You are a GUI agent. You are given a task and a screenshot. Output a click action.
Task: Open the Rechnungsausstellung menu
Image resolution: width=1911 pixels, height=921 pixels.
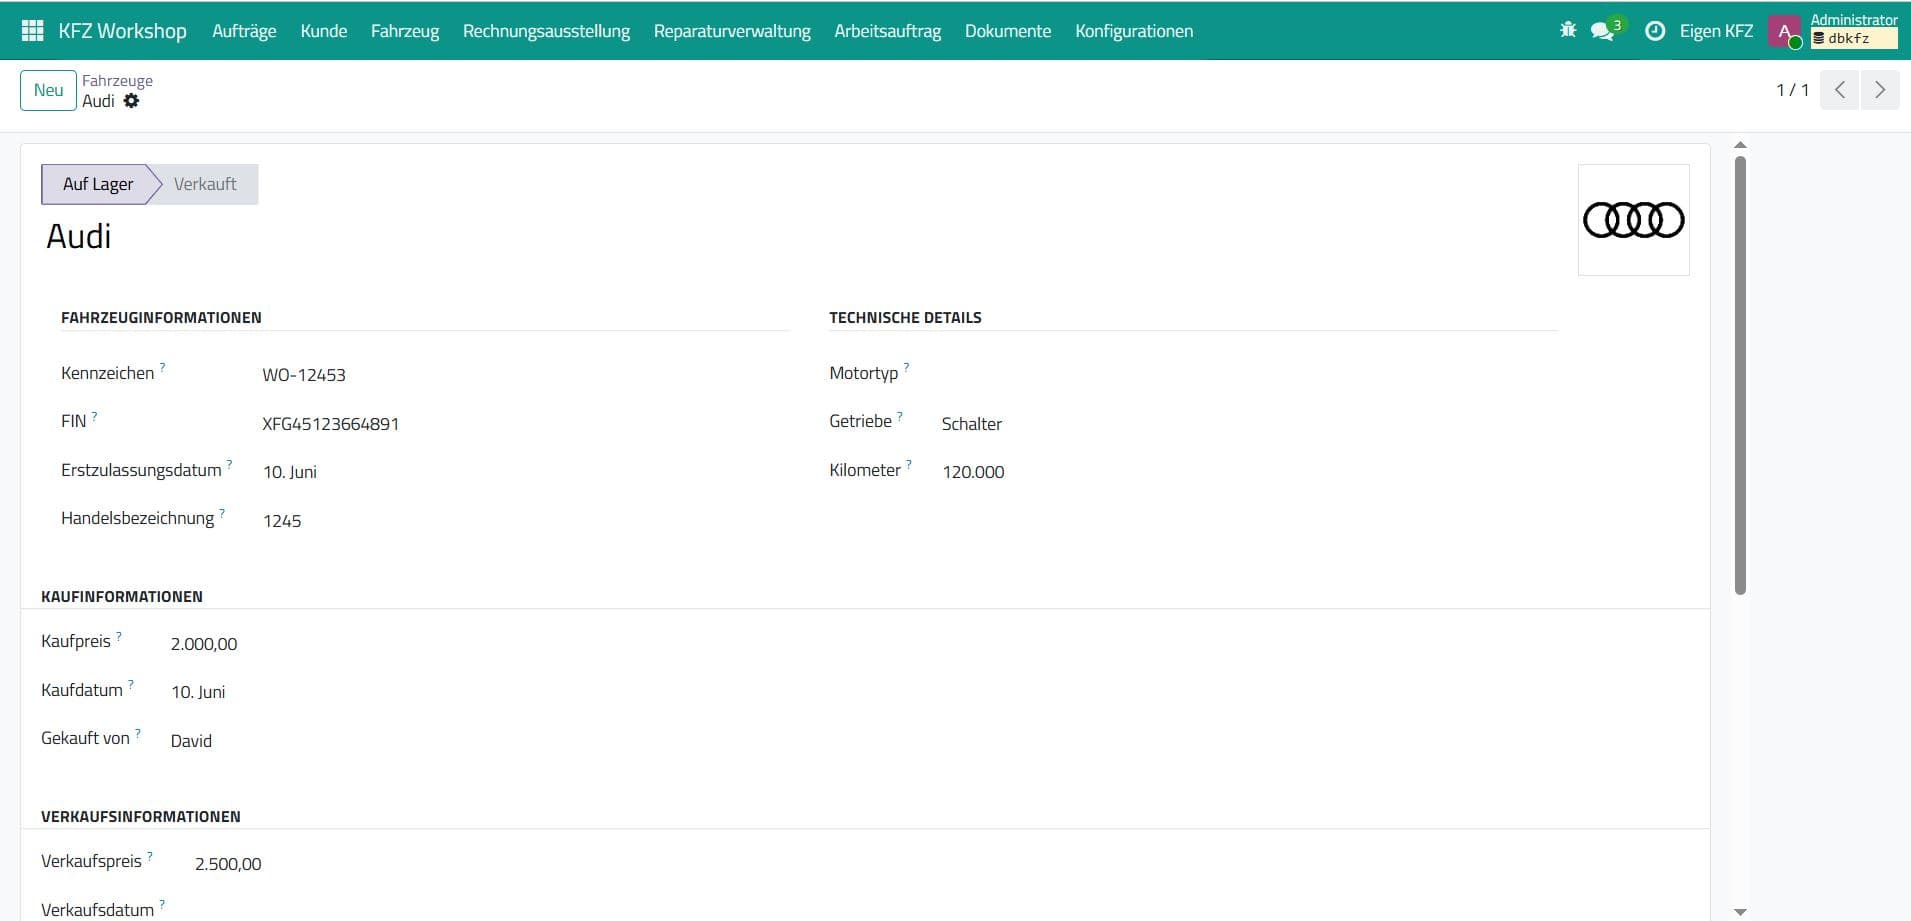click(546, 31)
